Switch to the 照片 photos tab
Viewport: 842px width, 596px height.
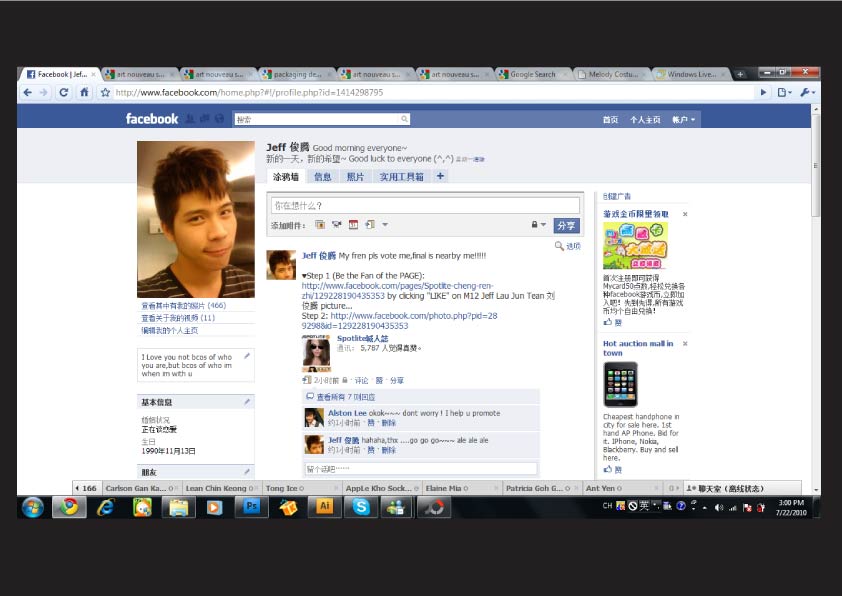click(x=355, y=177)
